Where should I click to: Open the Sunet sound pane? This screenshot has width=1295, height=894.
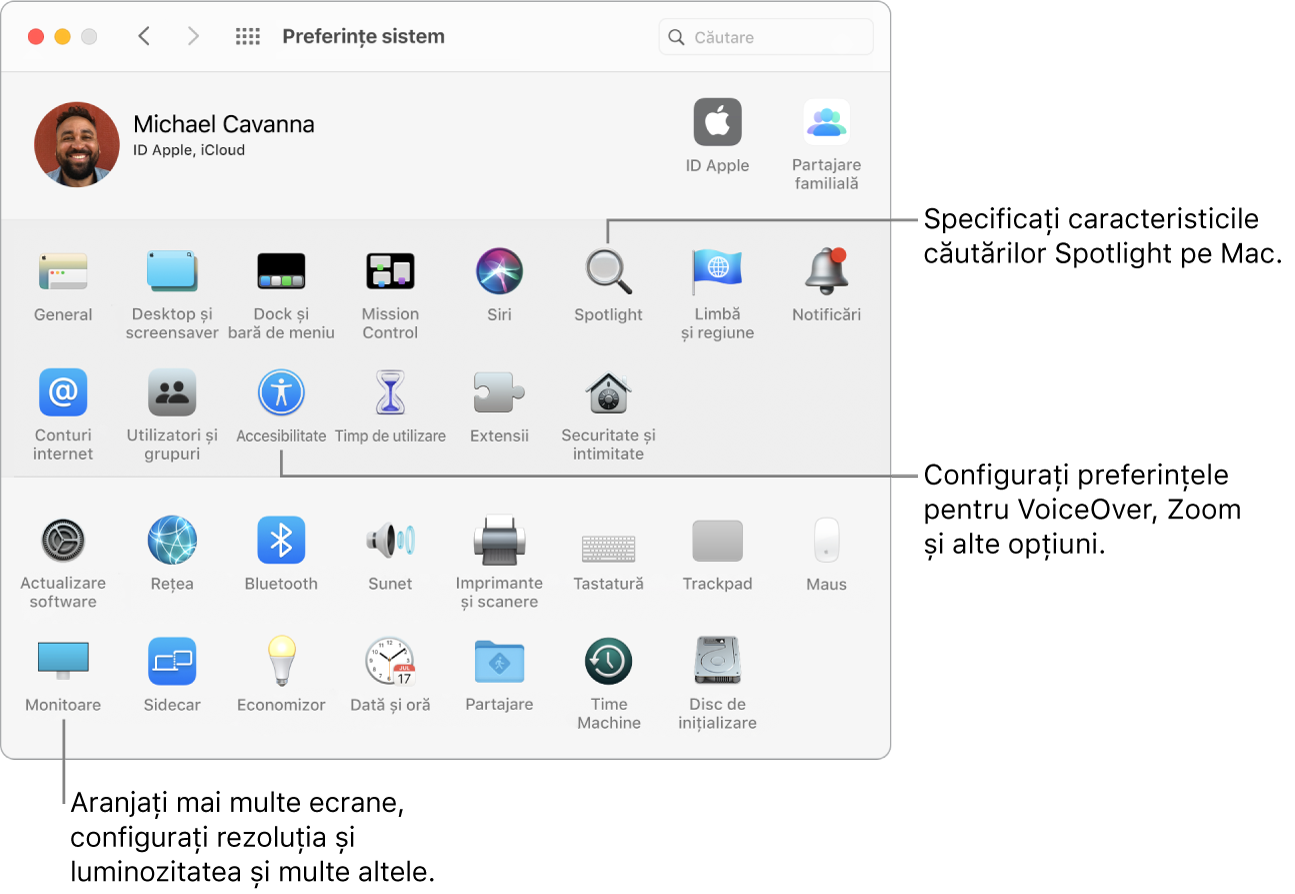pos(390,541)
